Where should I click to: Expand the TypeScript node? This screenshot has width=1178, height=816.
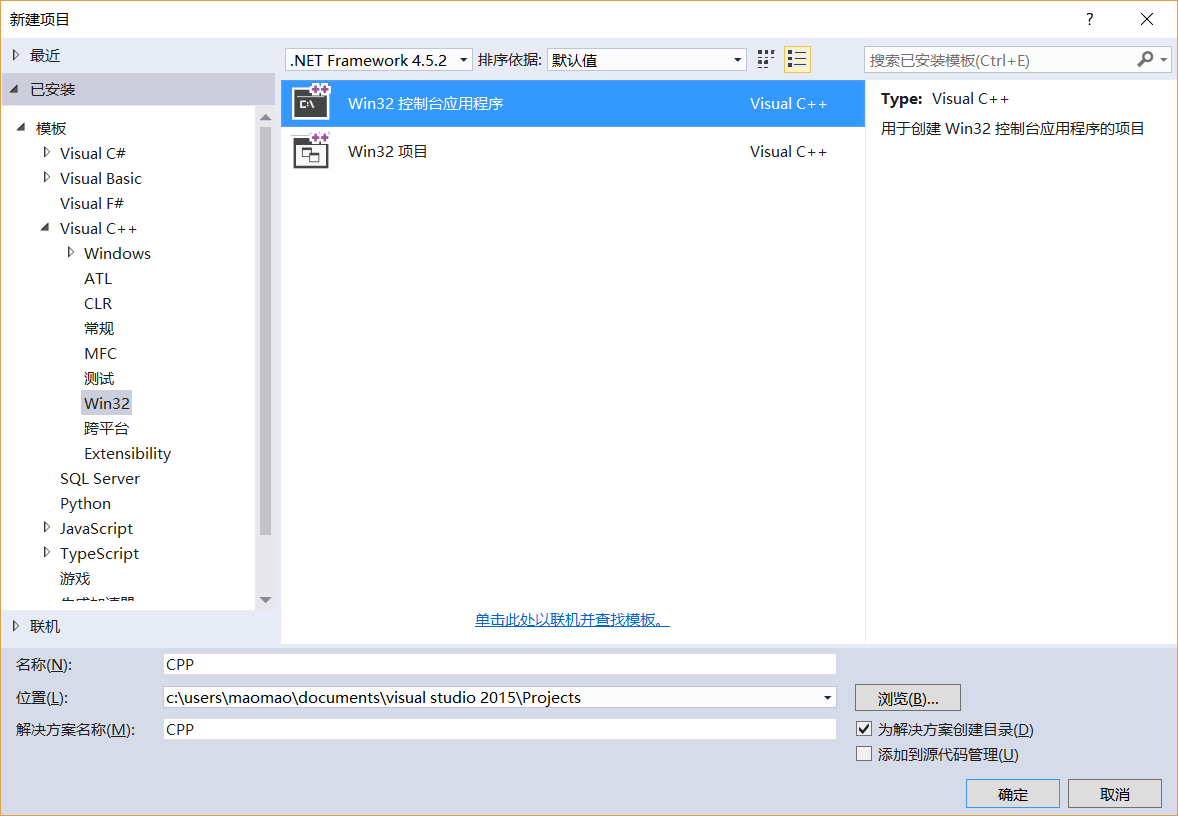47,552
